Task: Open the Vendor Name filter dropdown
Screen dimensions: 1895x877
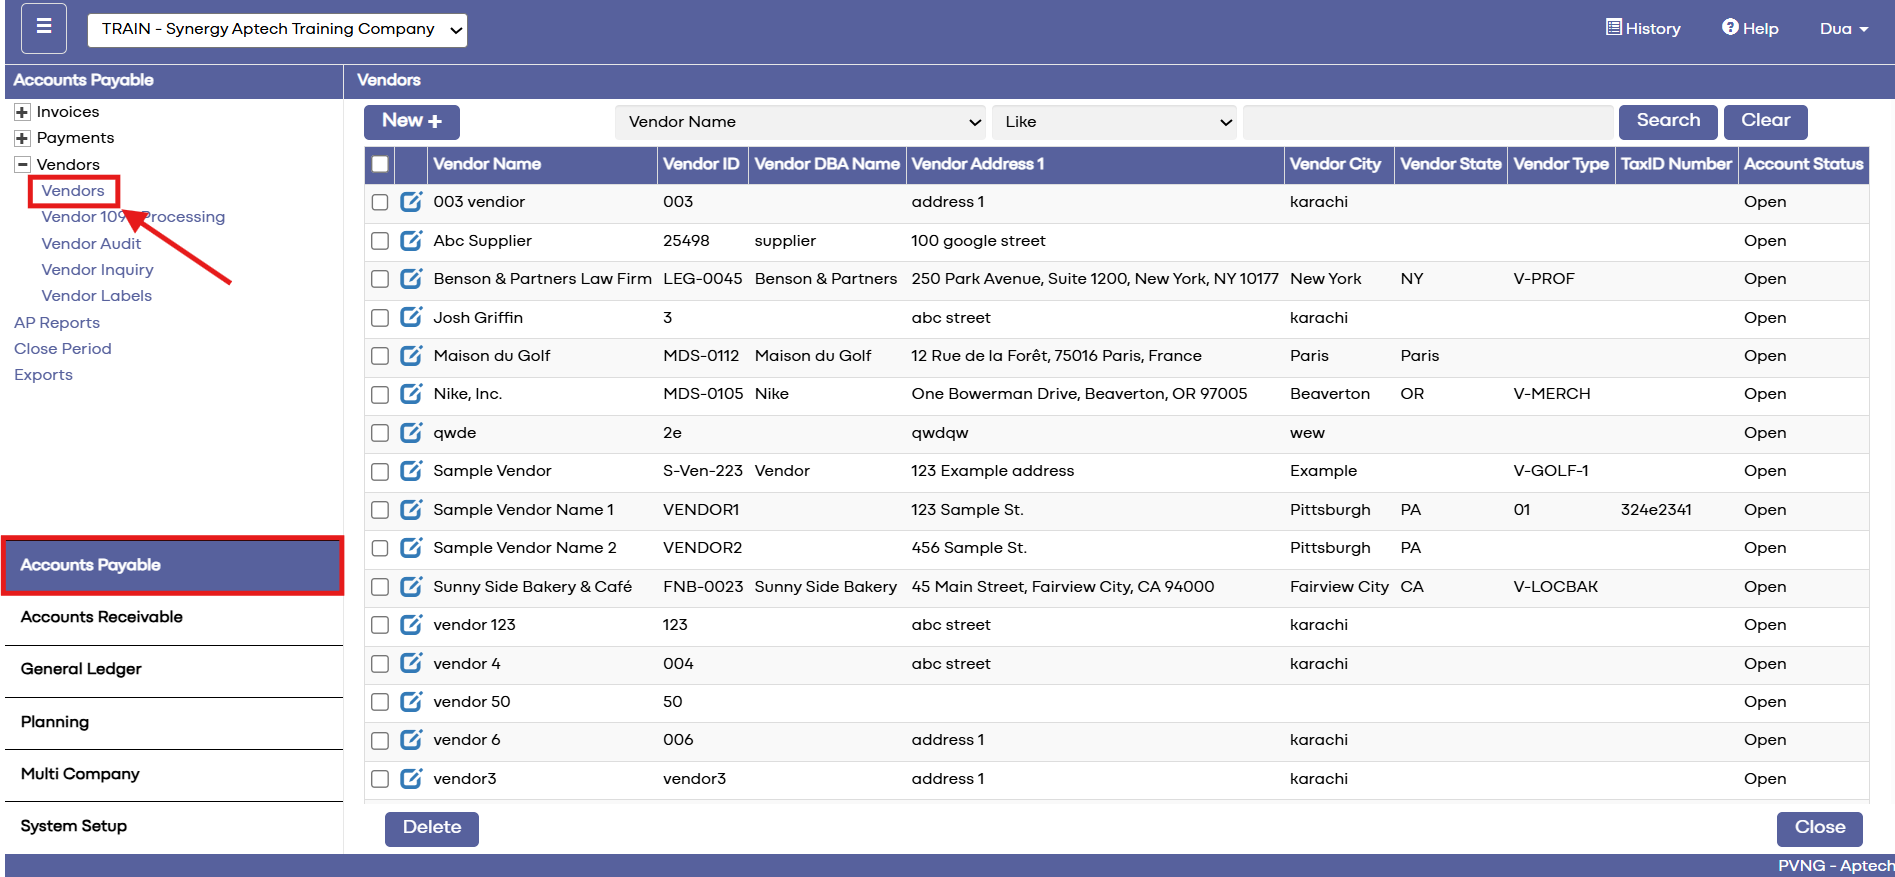Action: [x=800, y=122]
